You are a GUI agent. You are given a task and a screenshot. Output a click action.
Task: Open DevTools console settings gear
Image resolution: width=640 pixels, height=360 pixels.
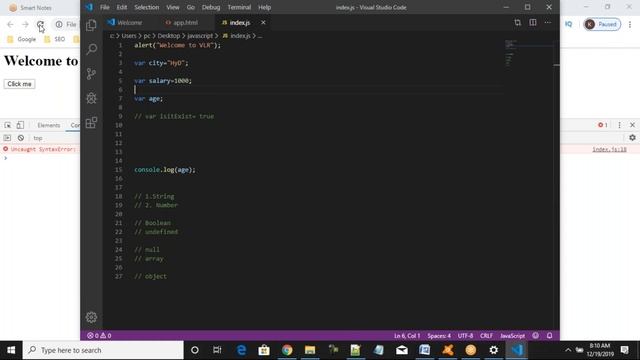(x=632, y=138)
